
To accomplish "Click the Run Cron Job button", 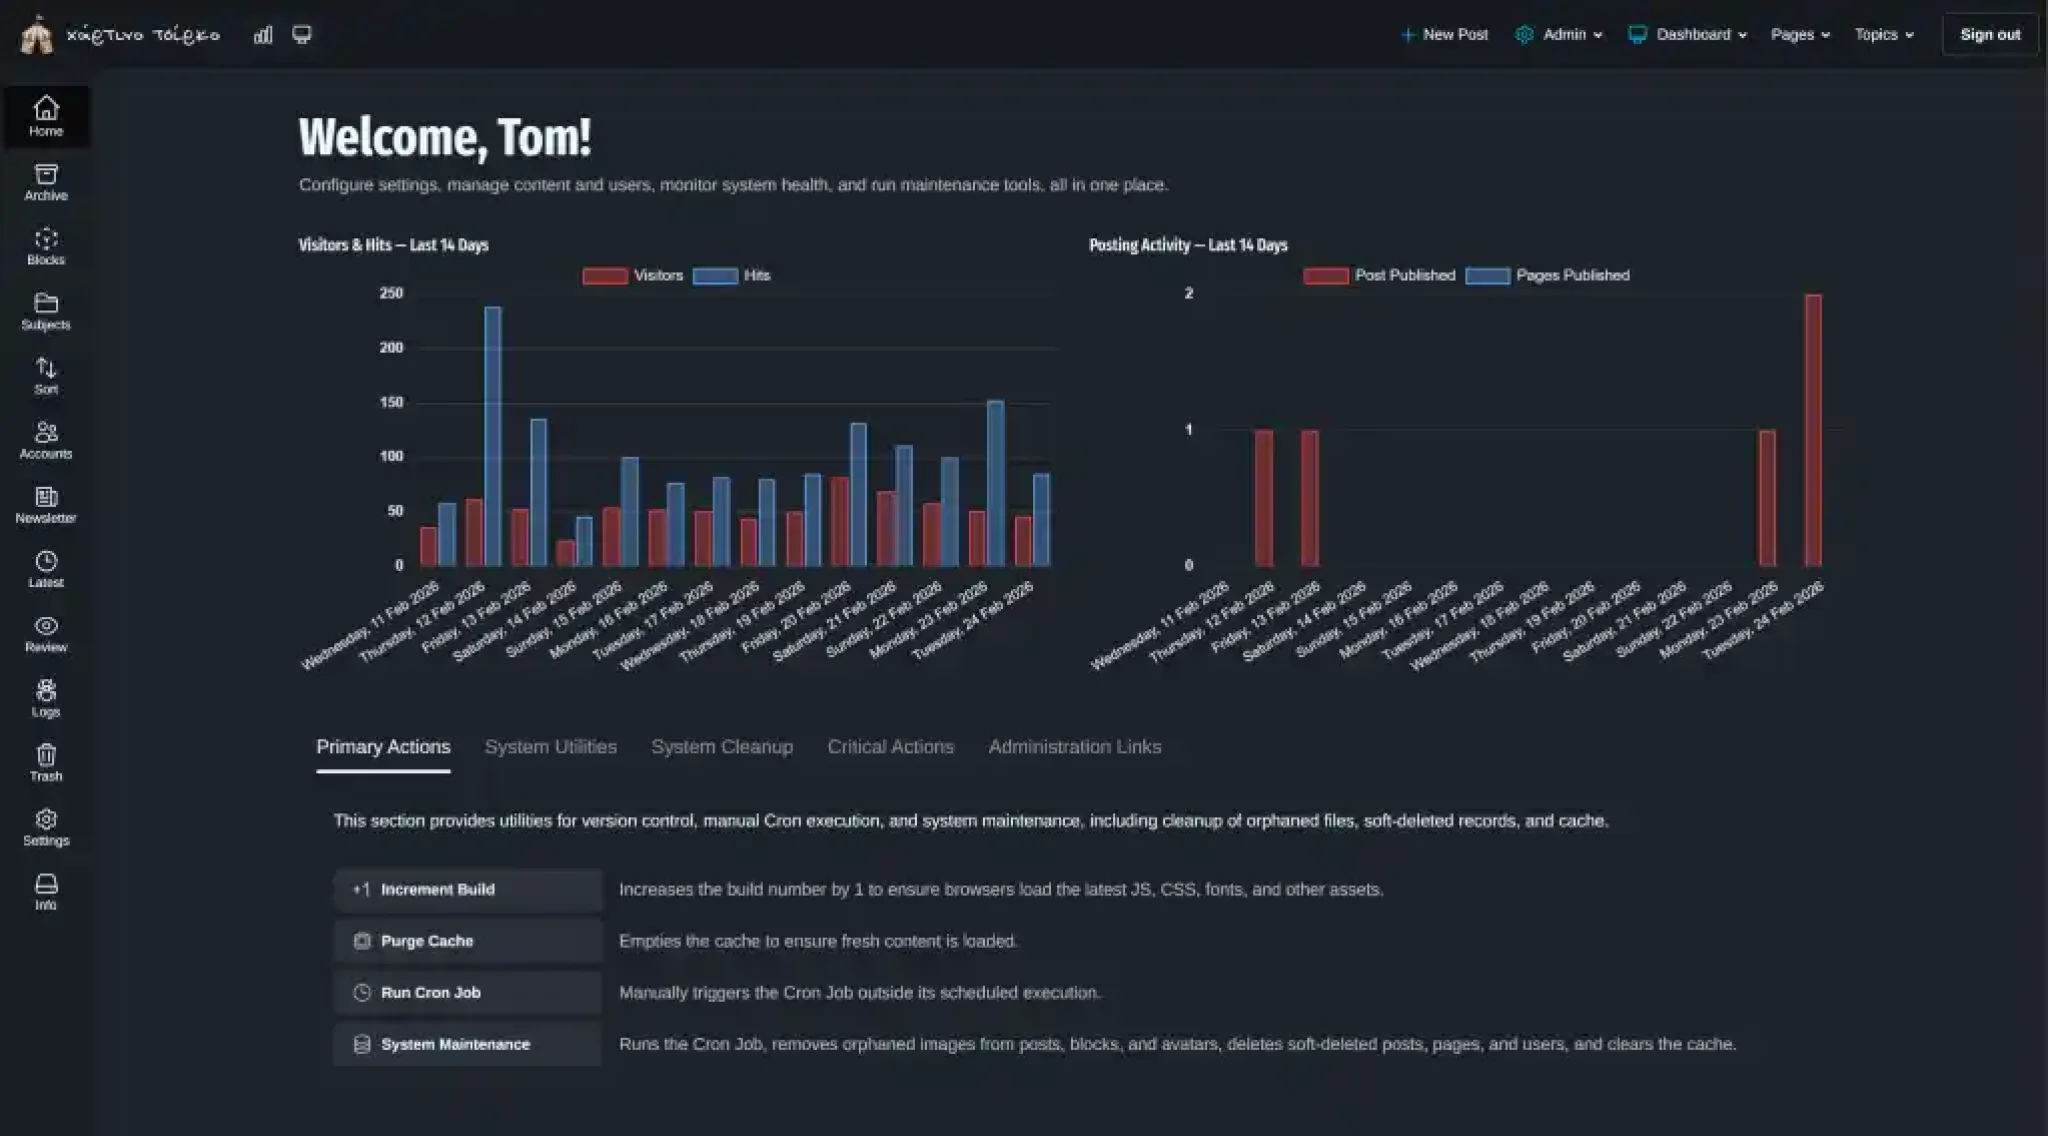I will tap(468, 993).
